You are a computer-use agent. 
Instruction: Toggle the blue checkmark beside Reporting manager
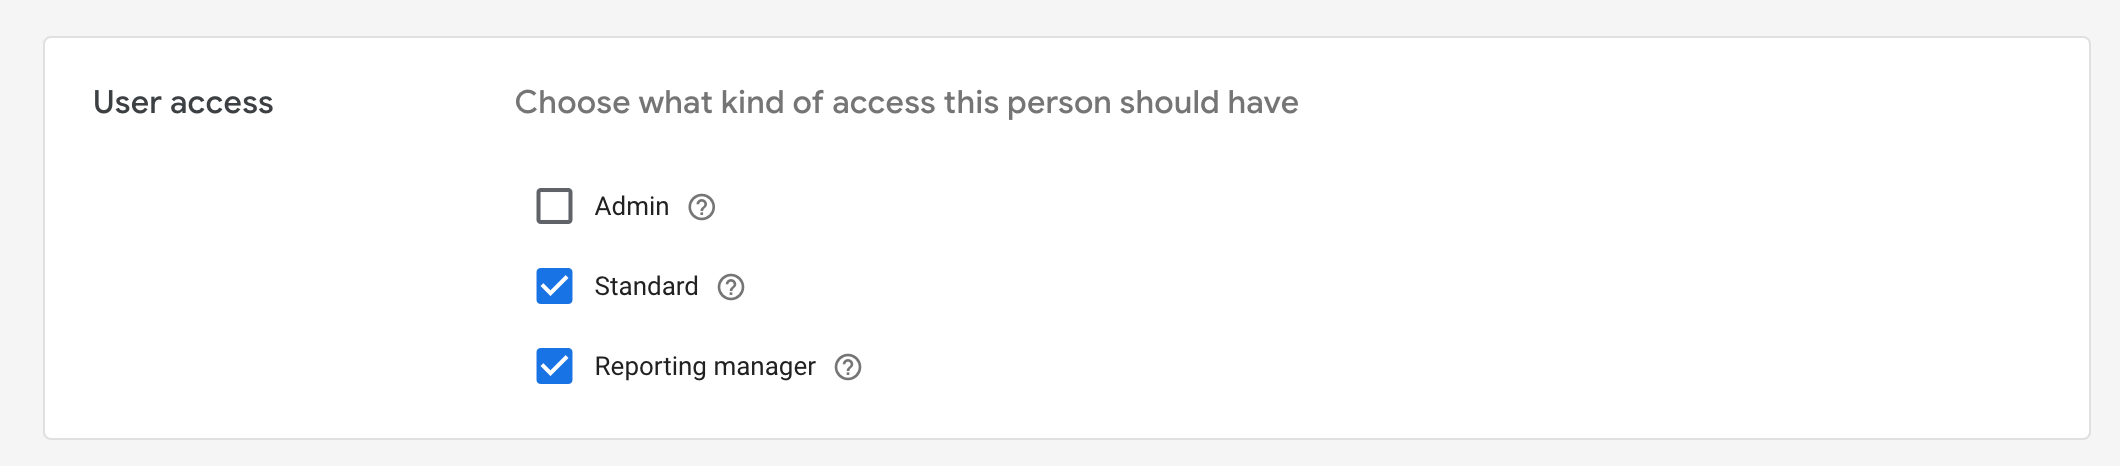tap(555, 366)
